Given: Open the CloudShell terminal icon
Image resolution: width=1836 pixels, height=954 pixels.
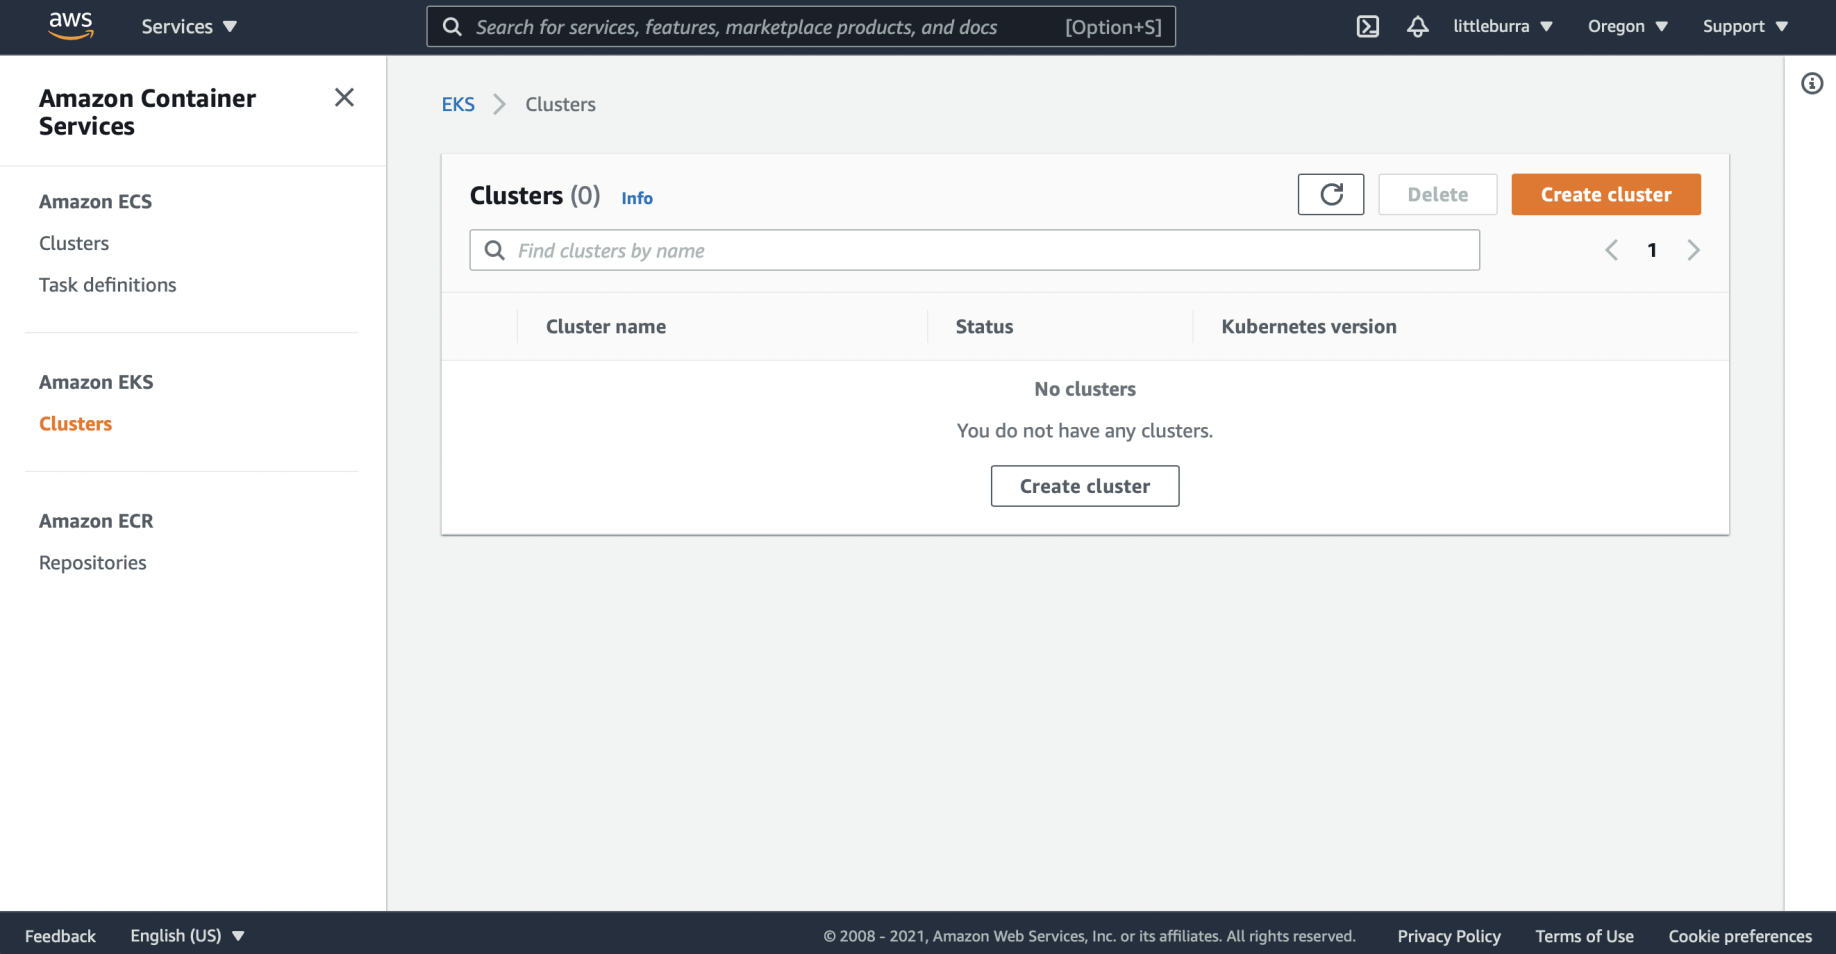Looking at the screenshot, I should [x=1367, y=27].
